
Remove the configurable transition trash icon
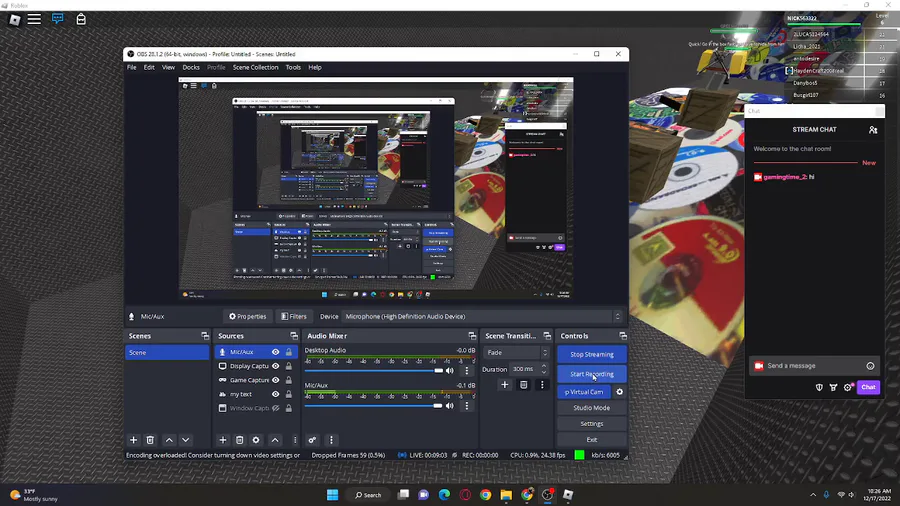523,385
